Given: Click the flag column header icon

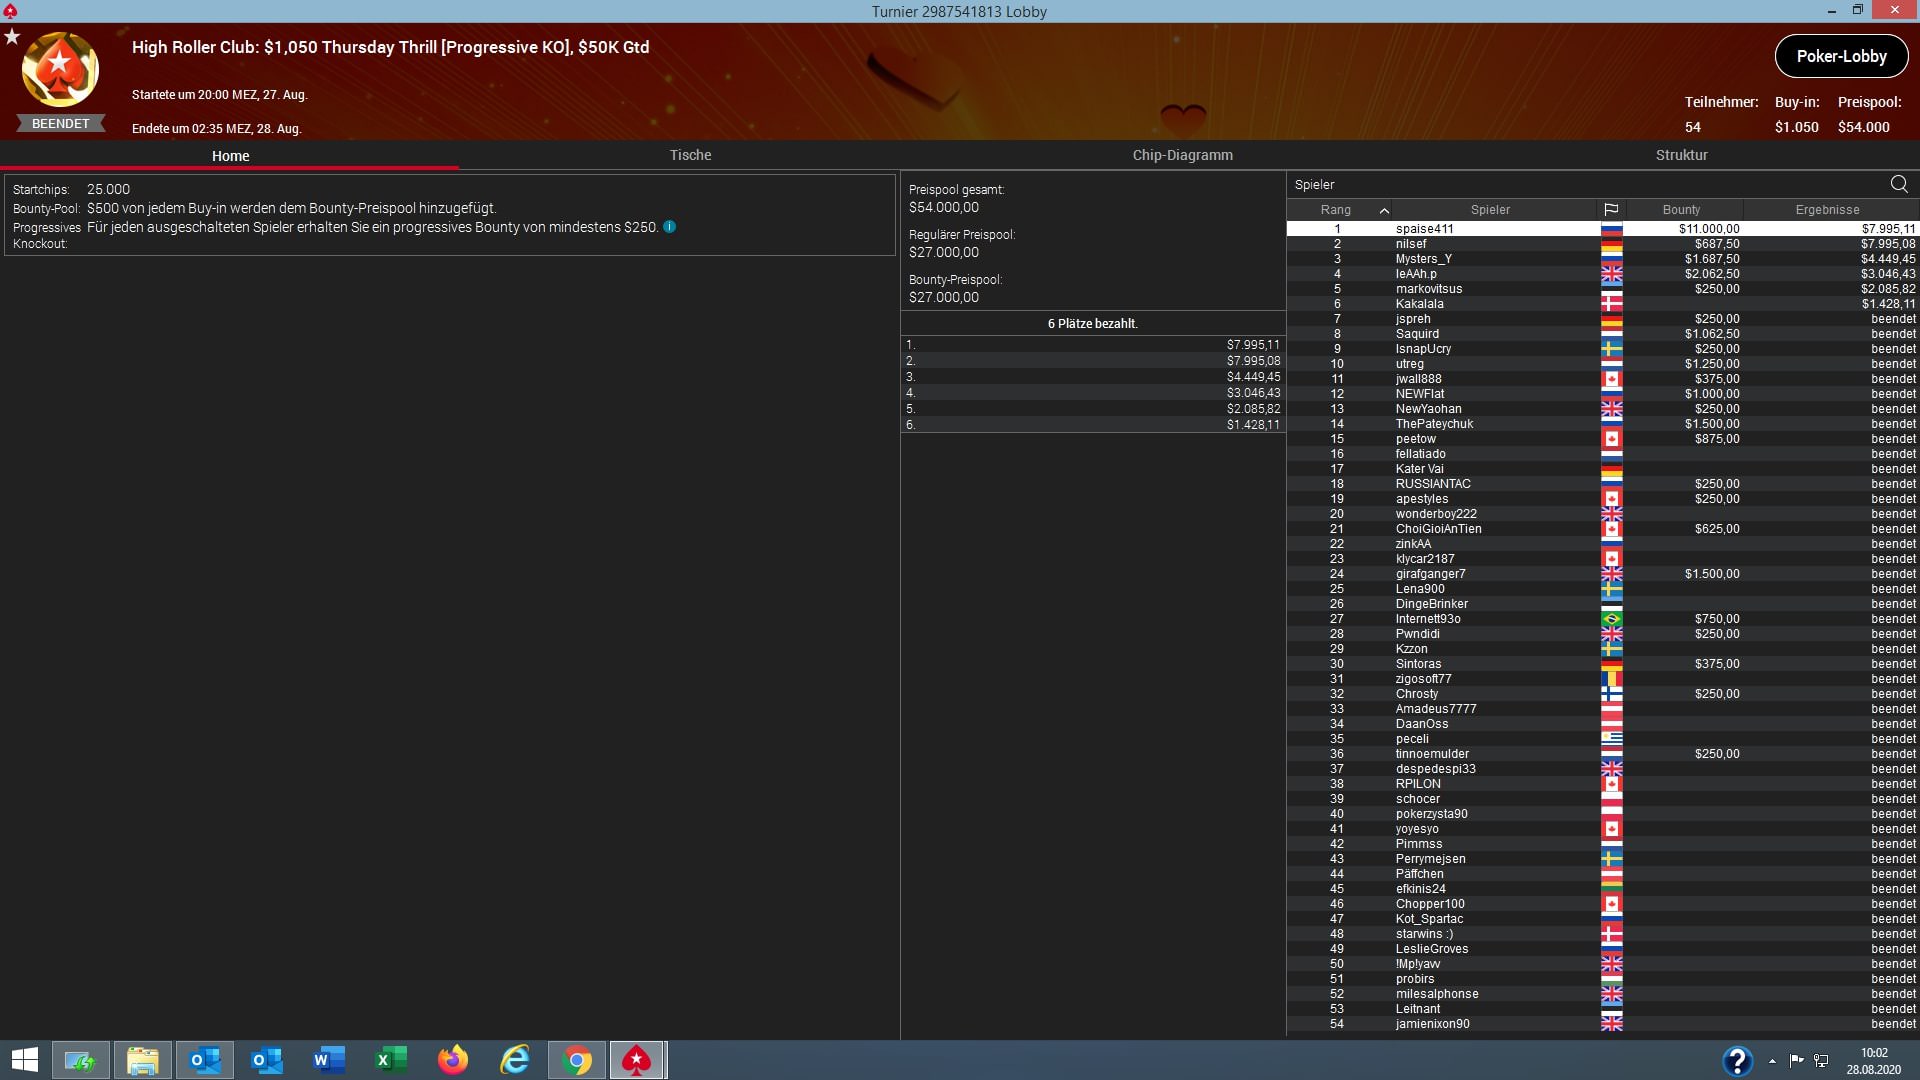Looking at the screenshot, I should pyautogui.click(x=1611, y=210).
